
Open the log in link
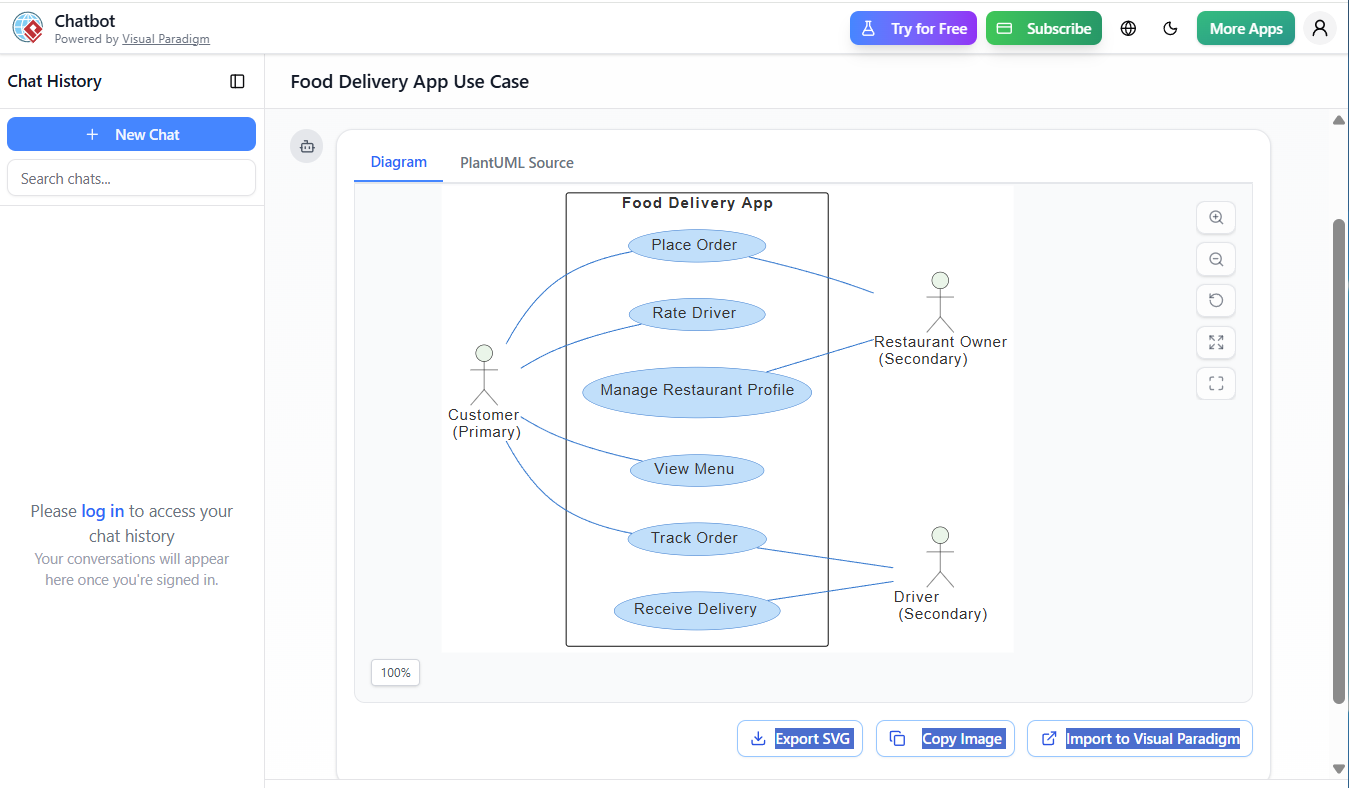102,510
